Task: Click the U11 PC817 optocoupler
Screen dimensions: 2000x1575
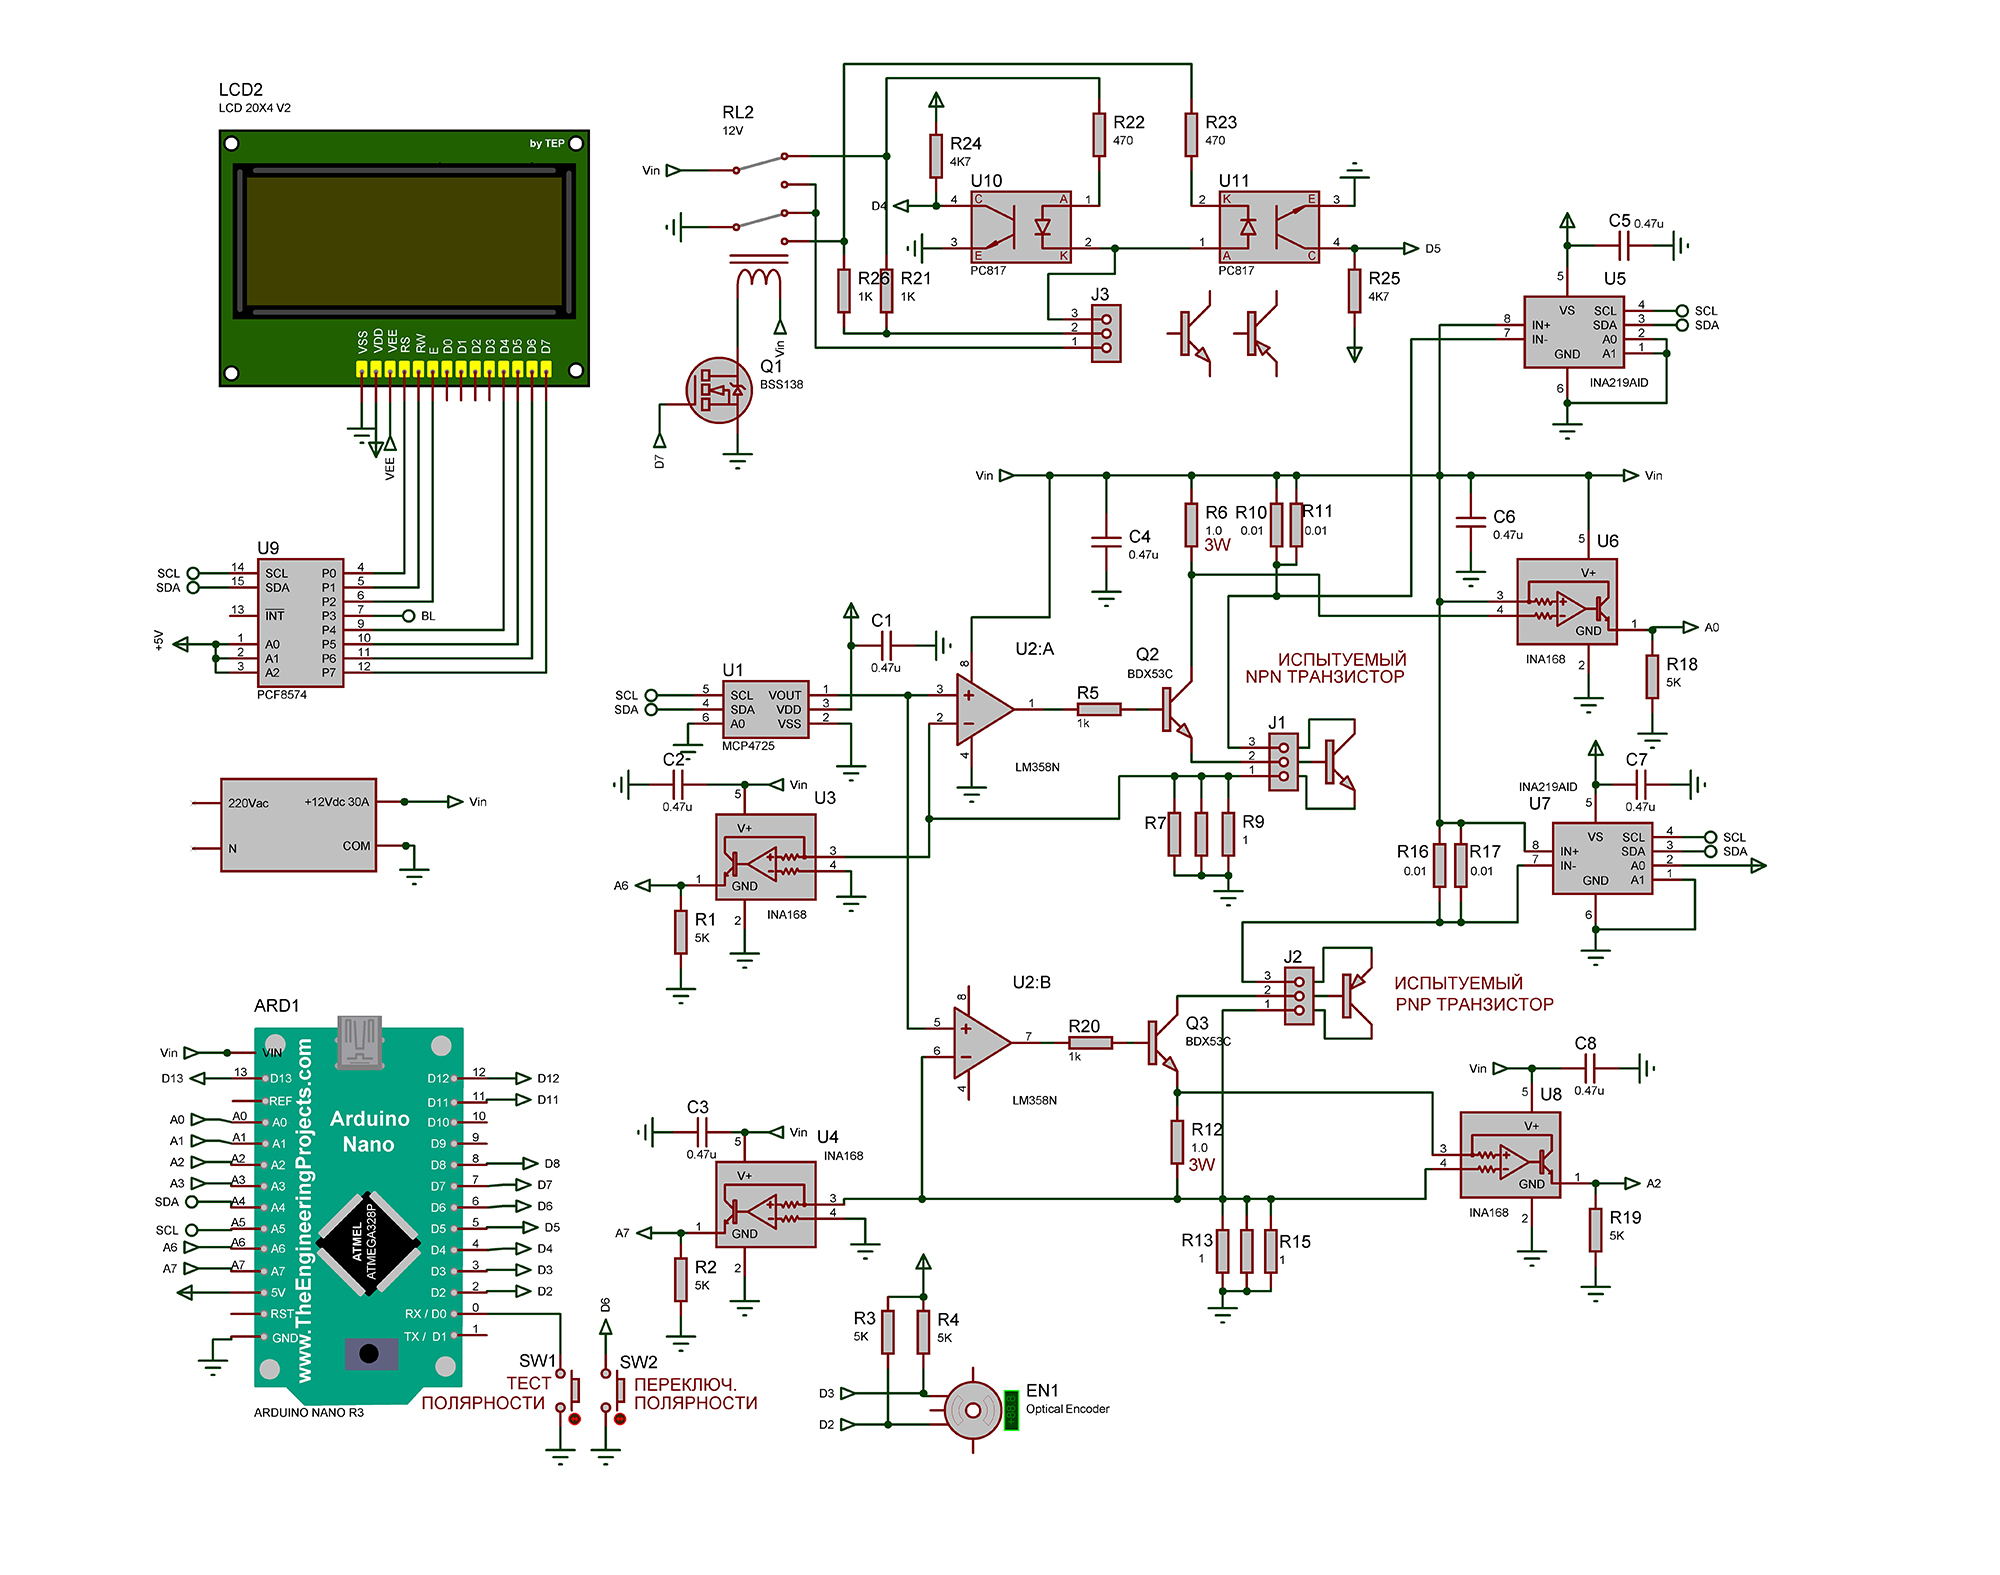Action: 1269,227
